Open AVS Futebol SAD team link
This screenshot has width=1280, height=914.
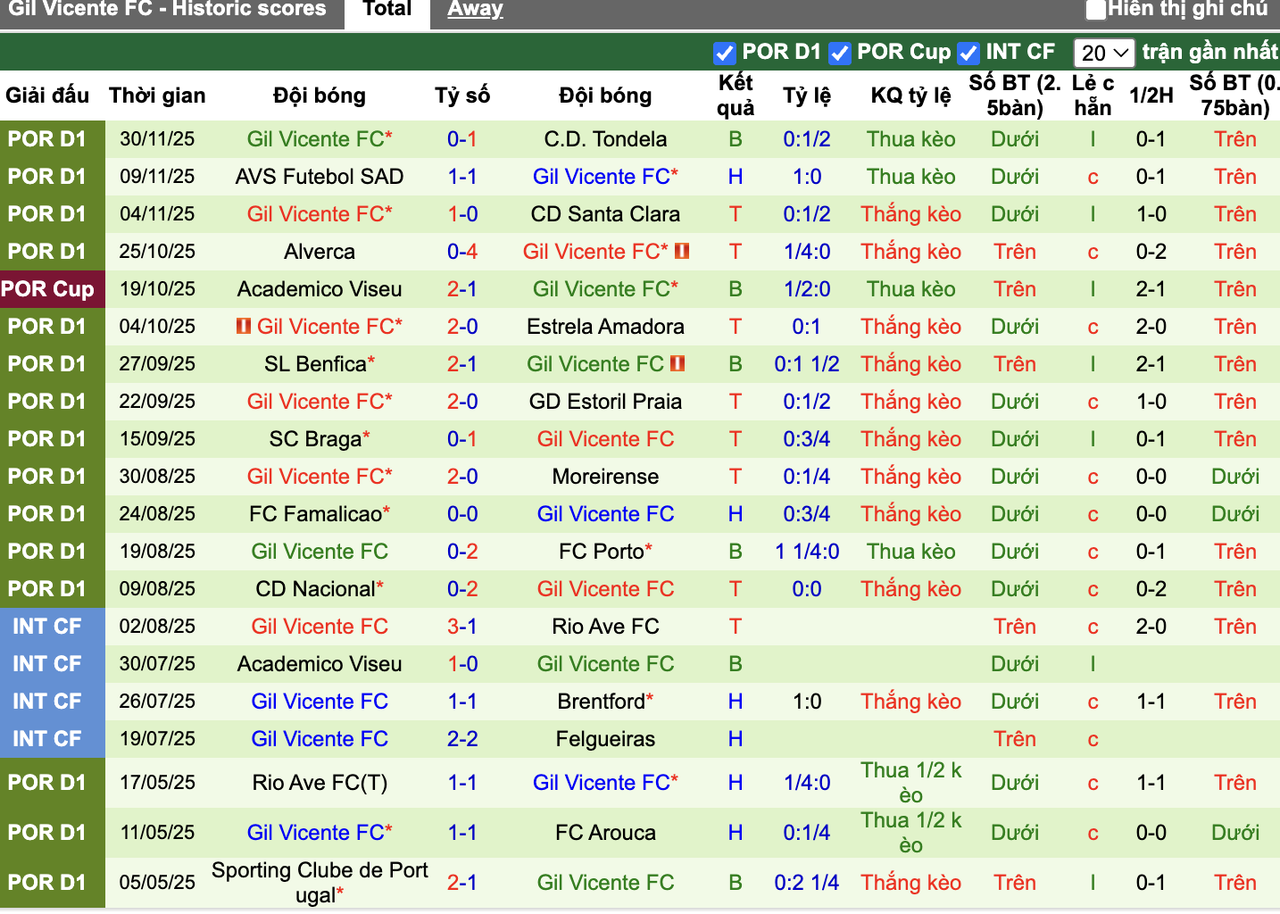(x=320, y=177)
